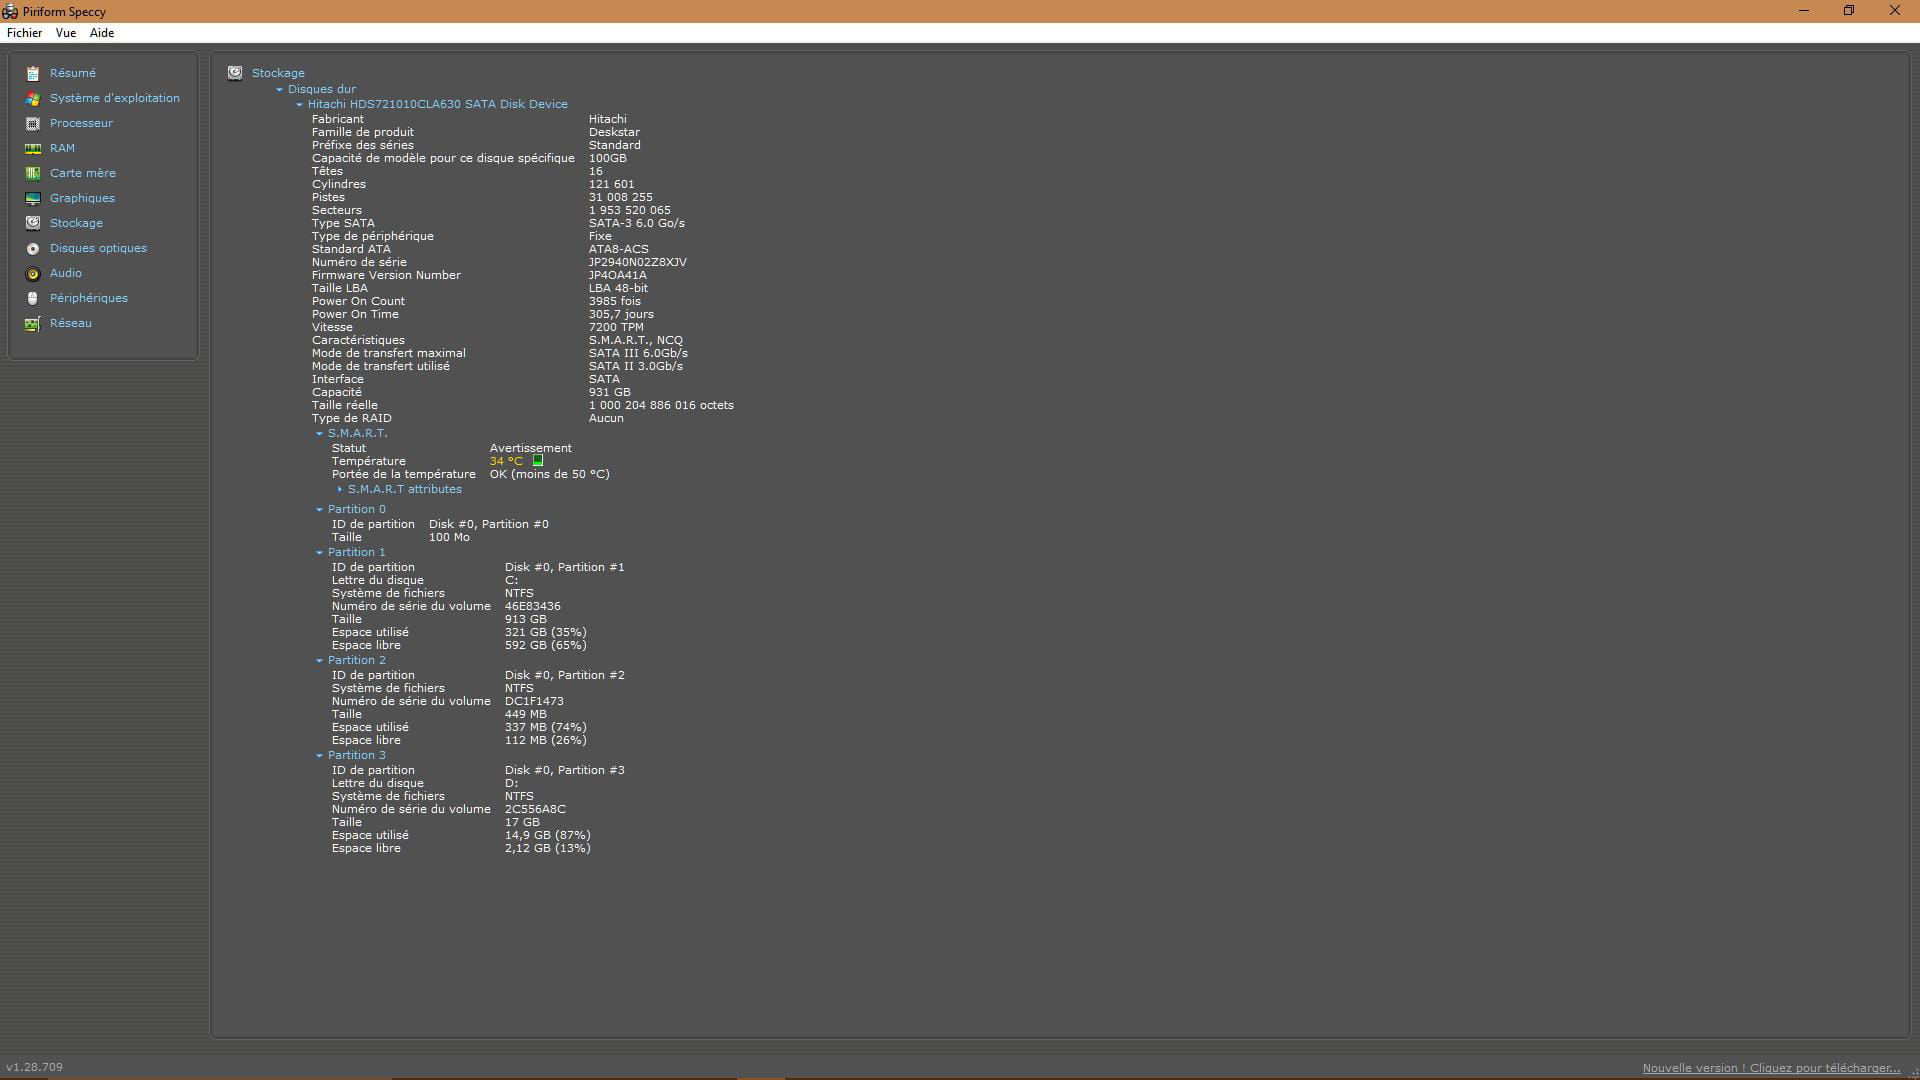Click SATA II 3.0Gb/s transfer mode value

click(635, 366)
